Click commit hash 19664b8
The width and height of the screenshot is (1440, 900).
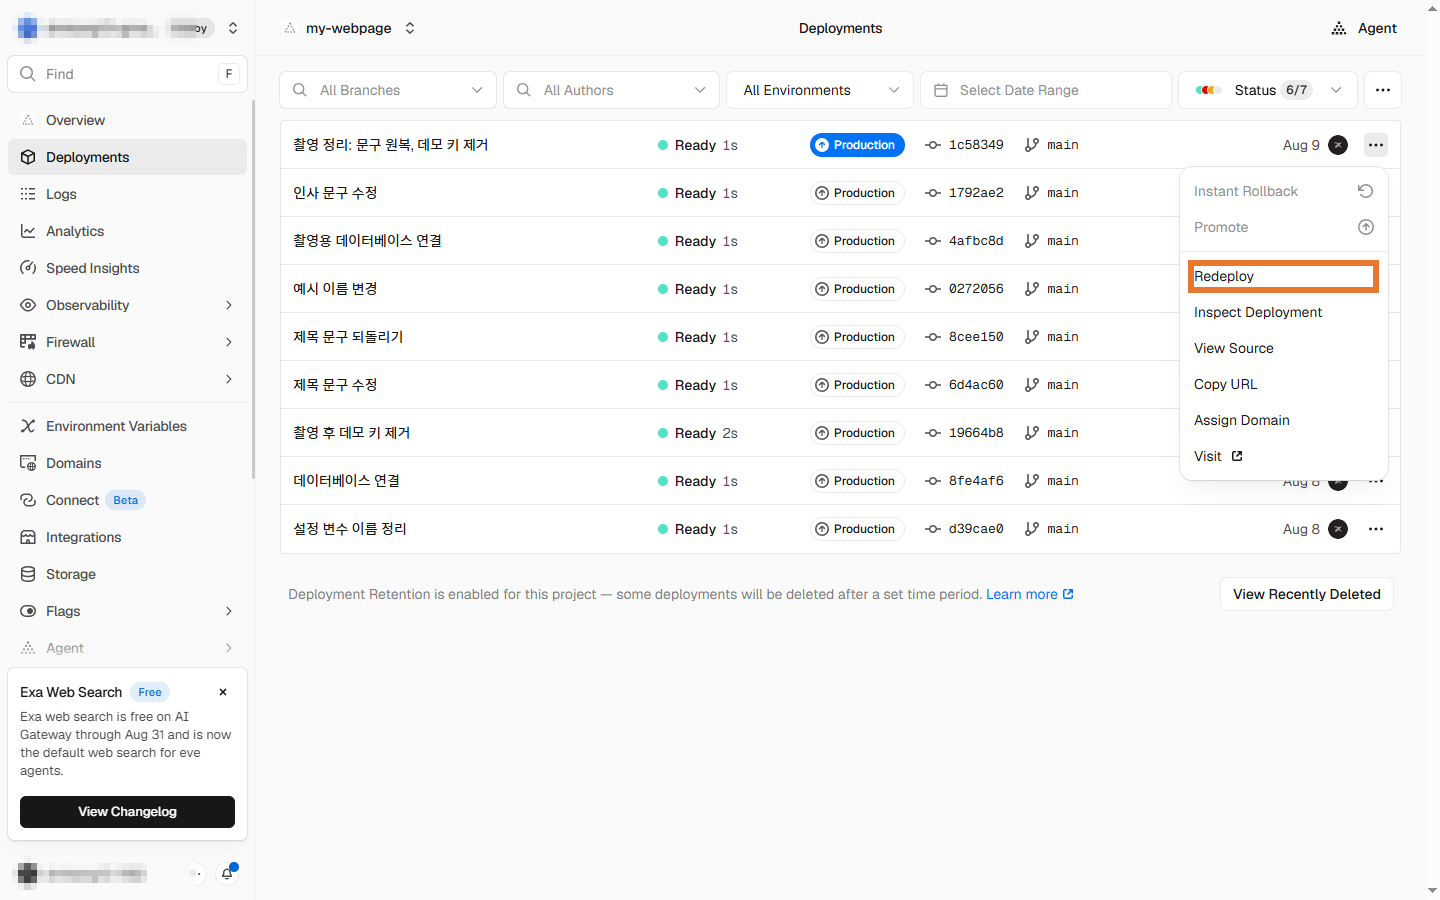pos(976,433)
